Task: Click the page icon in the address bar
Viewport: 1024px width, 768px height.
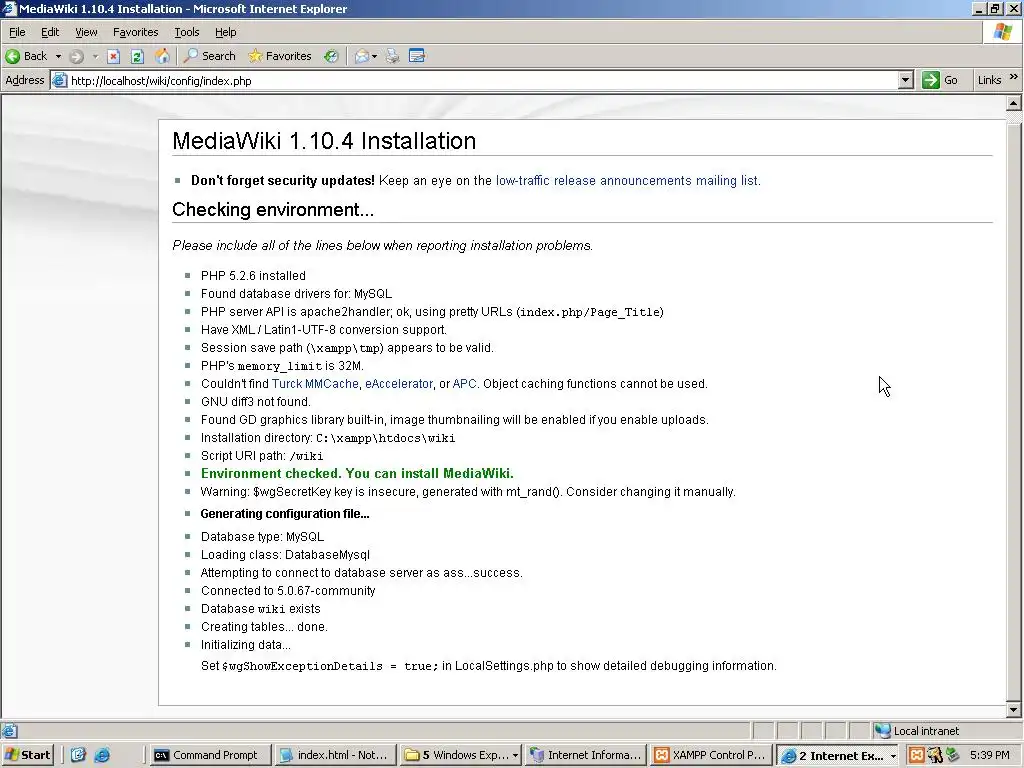Action: point(59,80)
